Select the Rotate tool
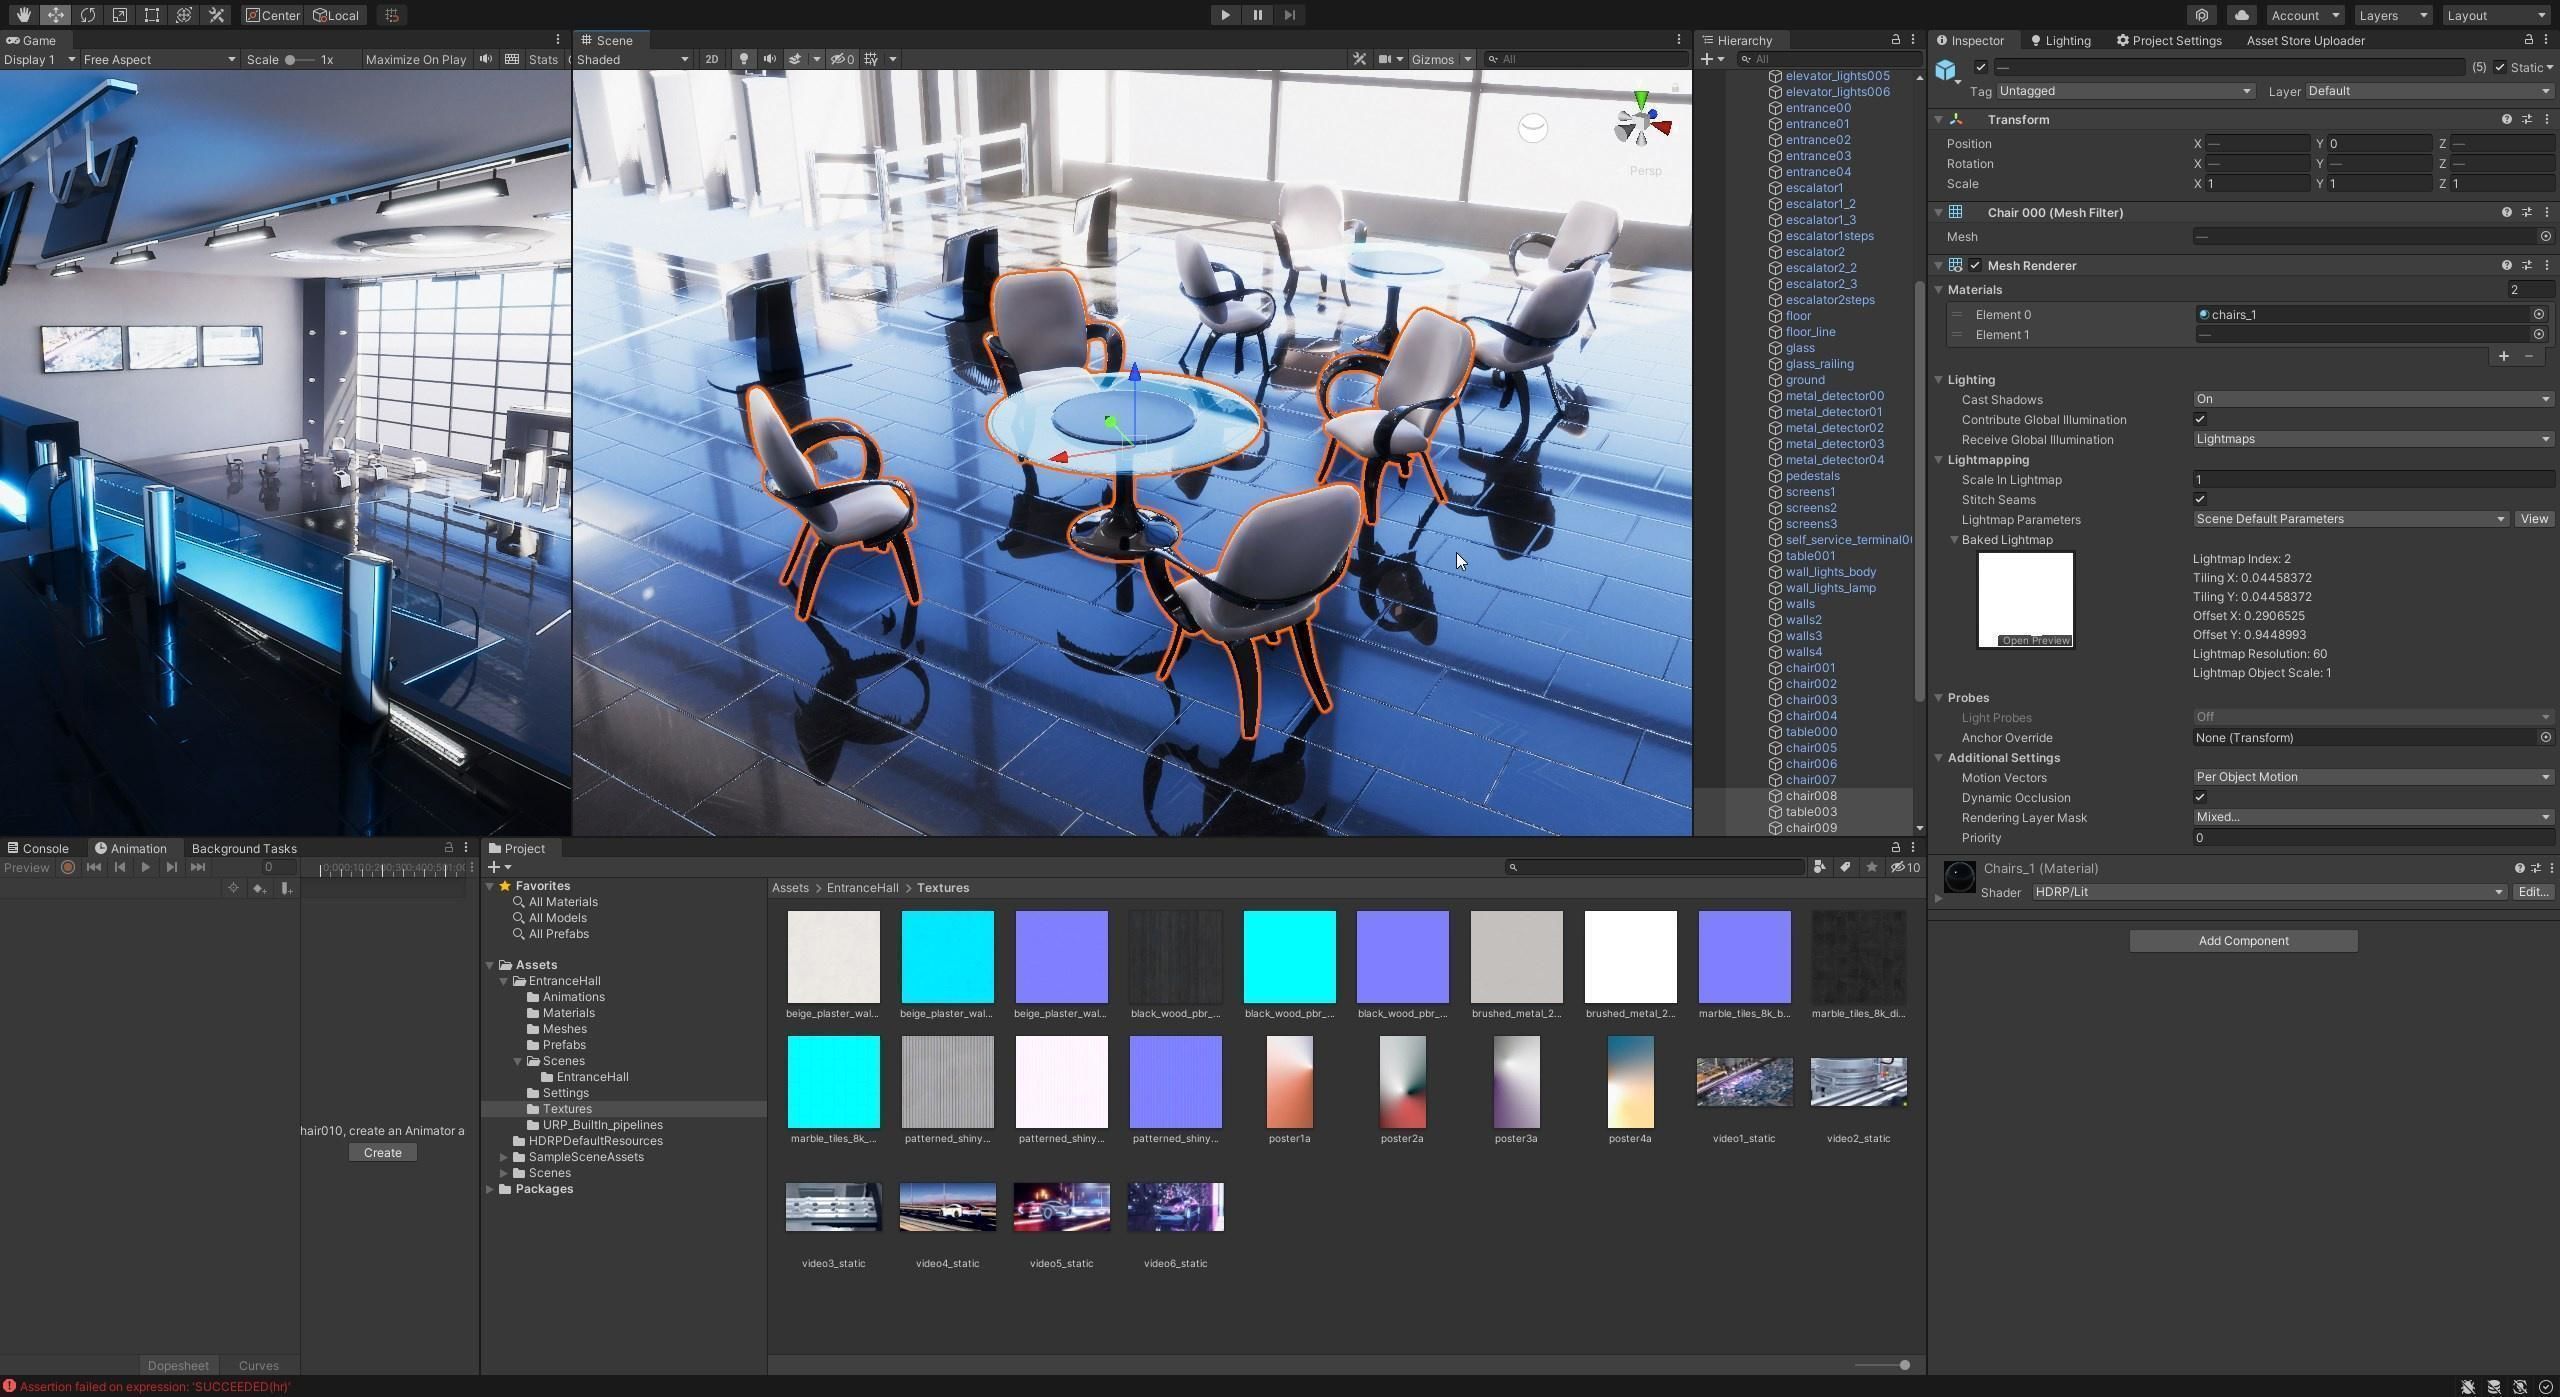Viewport: 2560px width, 1397px height. click(x=88, y=15)
